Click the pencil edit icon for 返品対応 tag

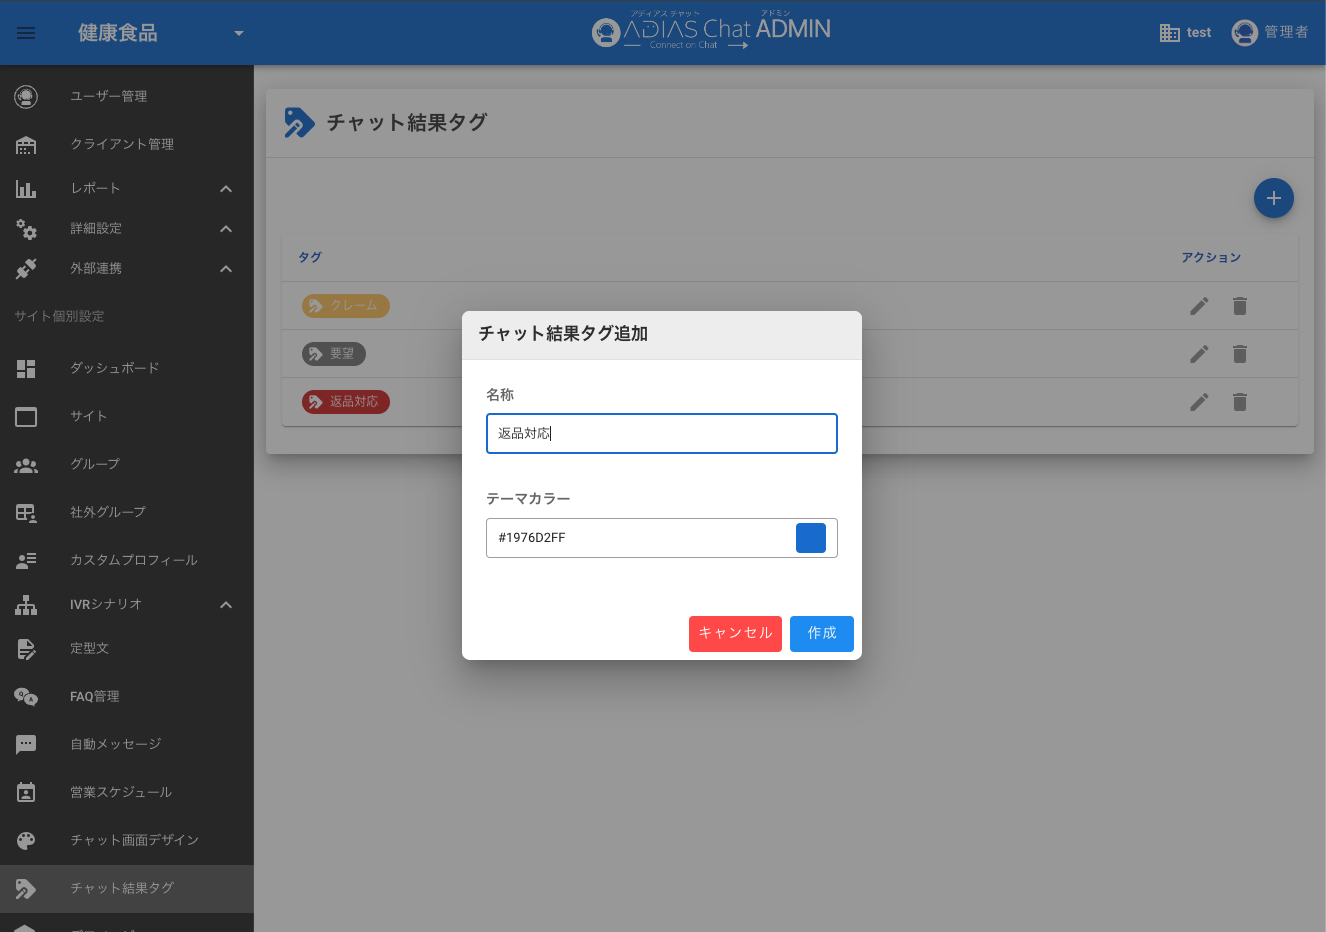(1199, 402)
